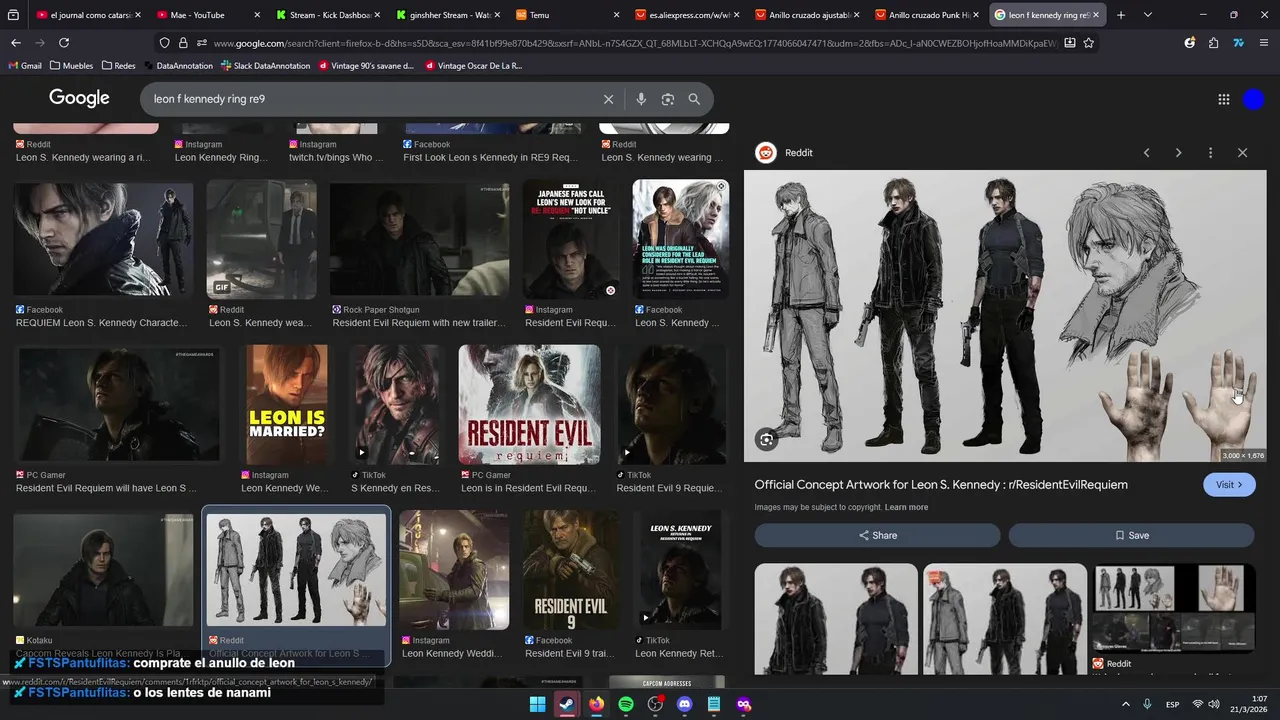Open a new browser tab

[x=1121, y=15]
